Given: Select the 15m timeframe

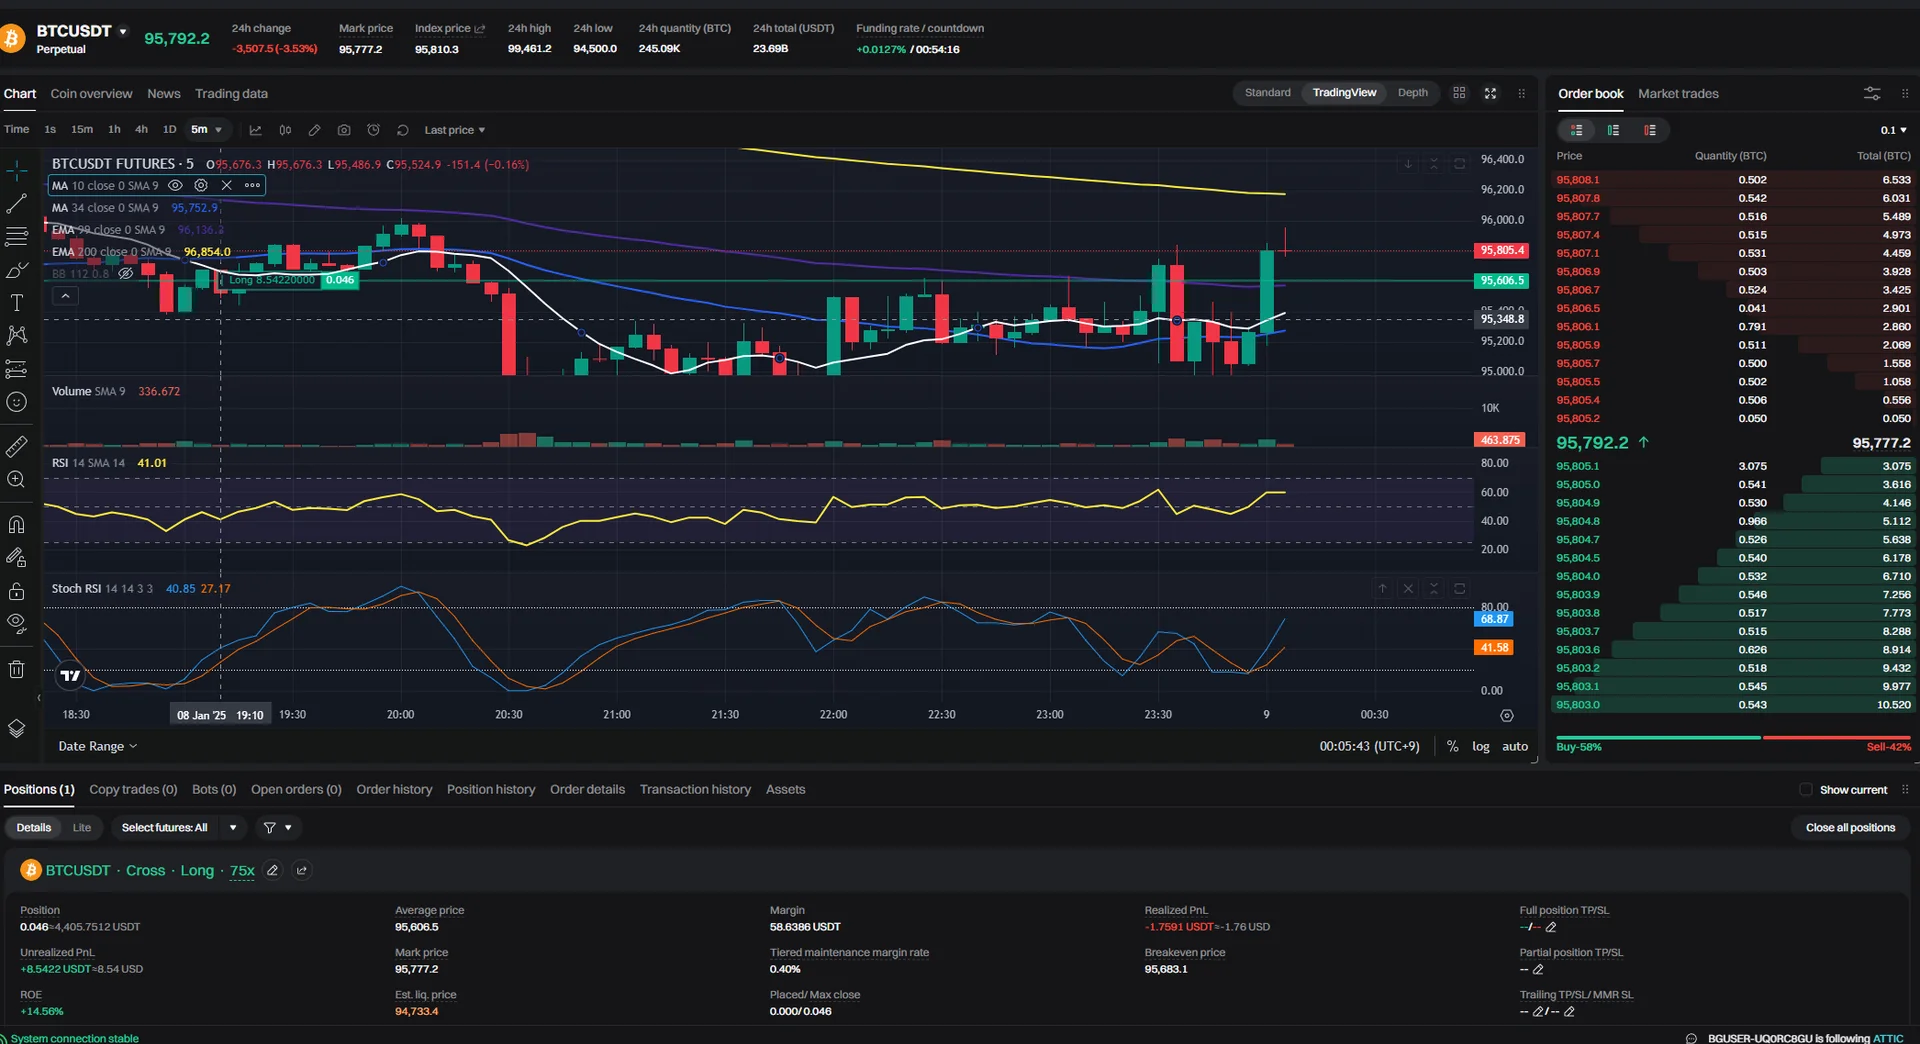Looking at the screenshot, I should pos(82,129).
